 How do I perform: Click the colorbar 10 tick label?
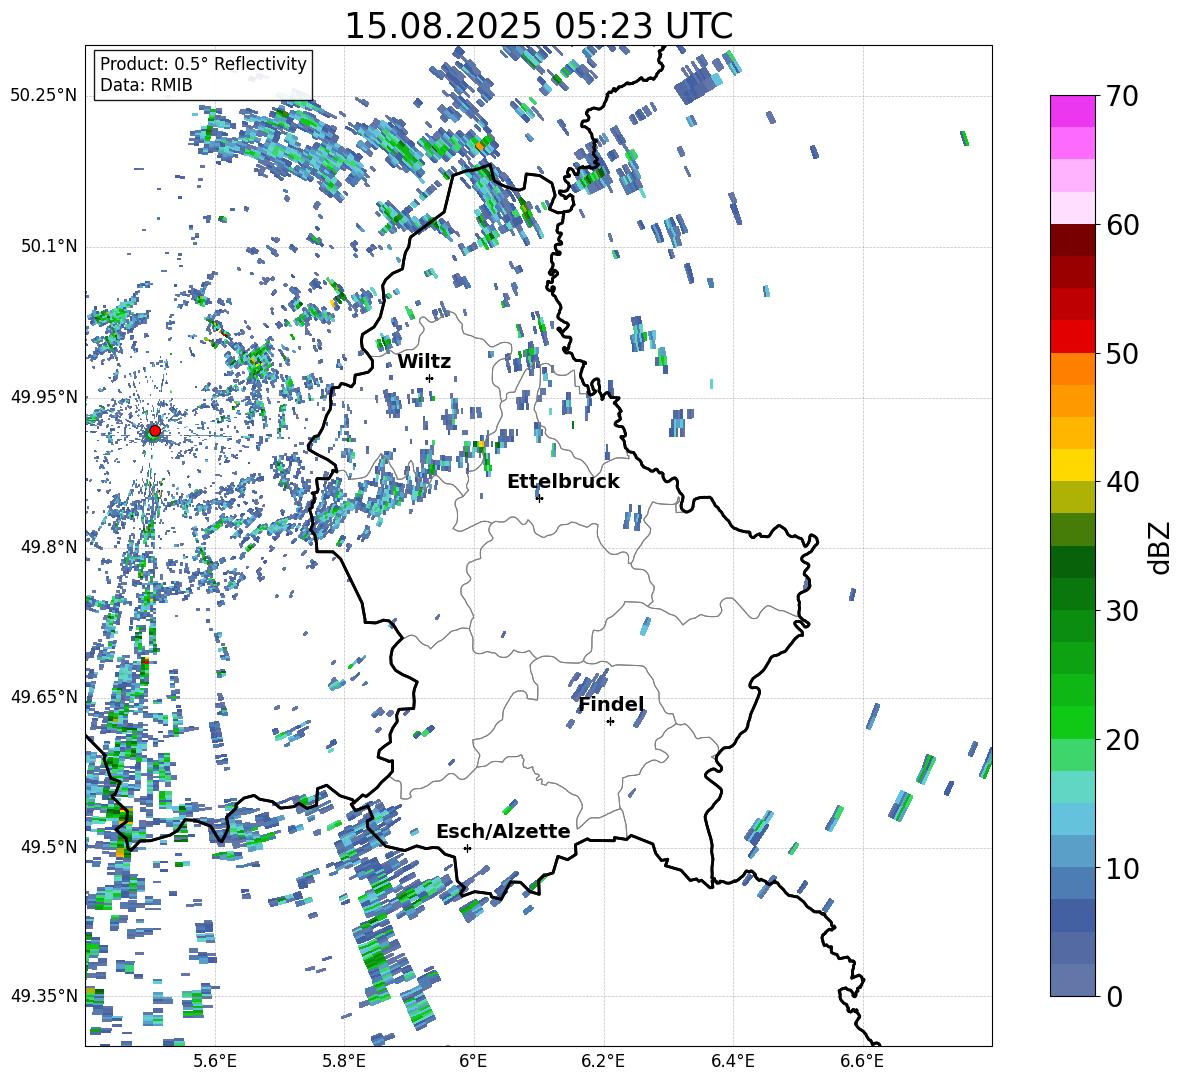[x=1122, y=868]
